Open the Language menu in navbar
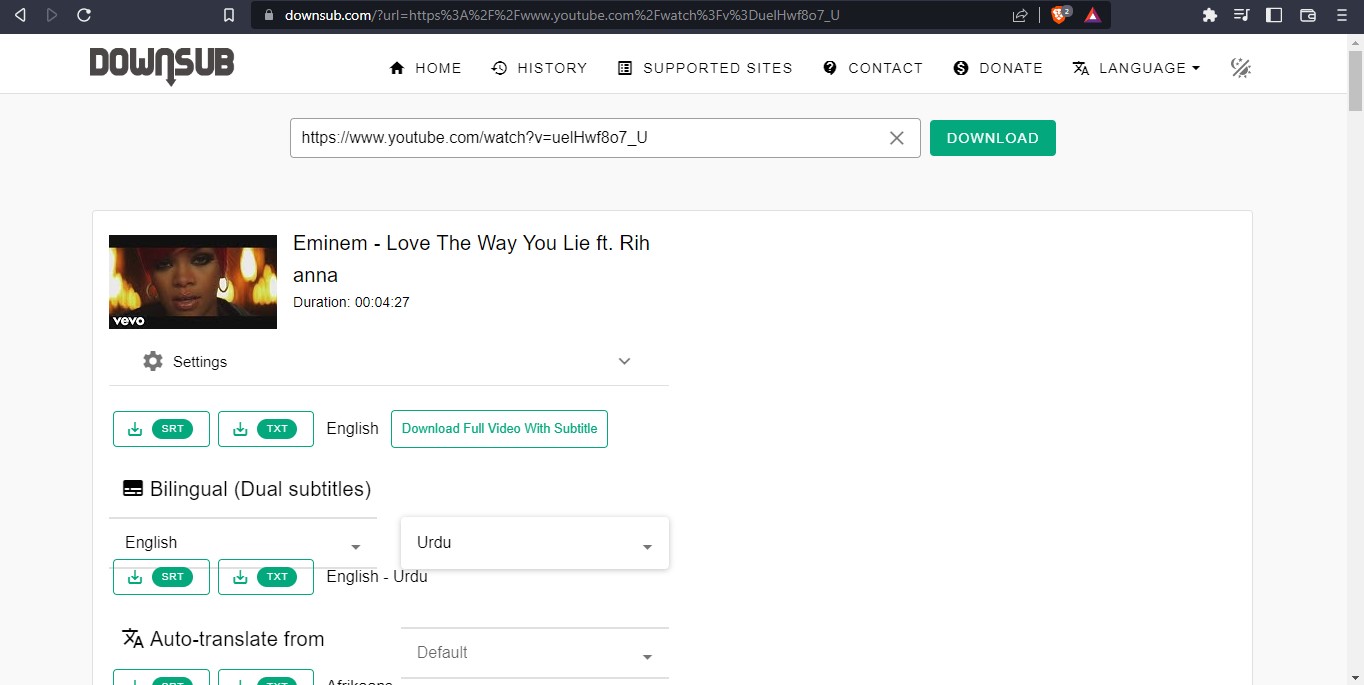This screenshot has width=1364, height=685. tap(1136, 68)
